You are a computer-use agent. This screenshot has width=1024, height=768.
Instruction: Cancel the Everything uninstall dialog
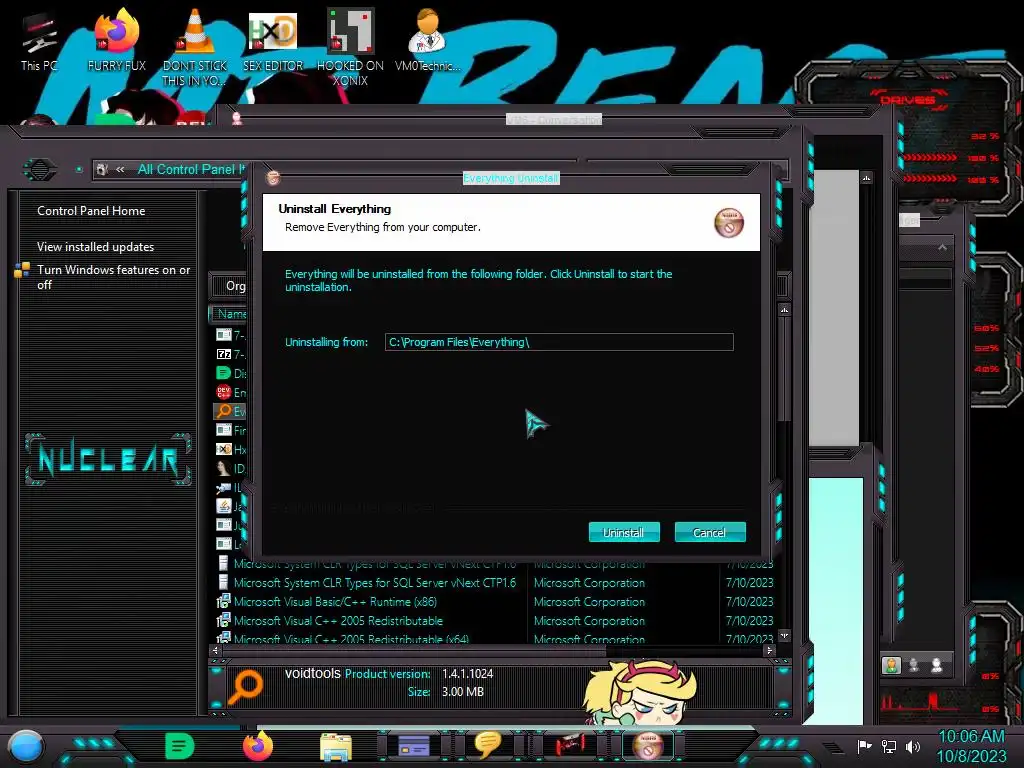click(709, 532)
